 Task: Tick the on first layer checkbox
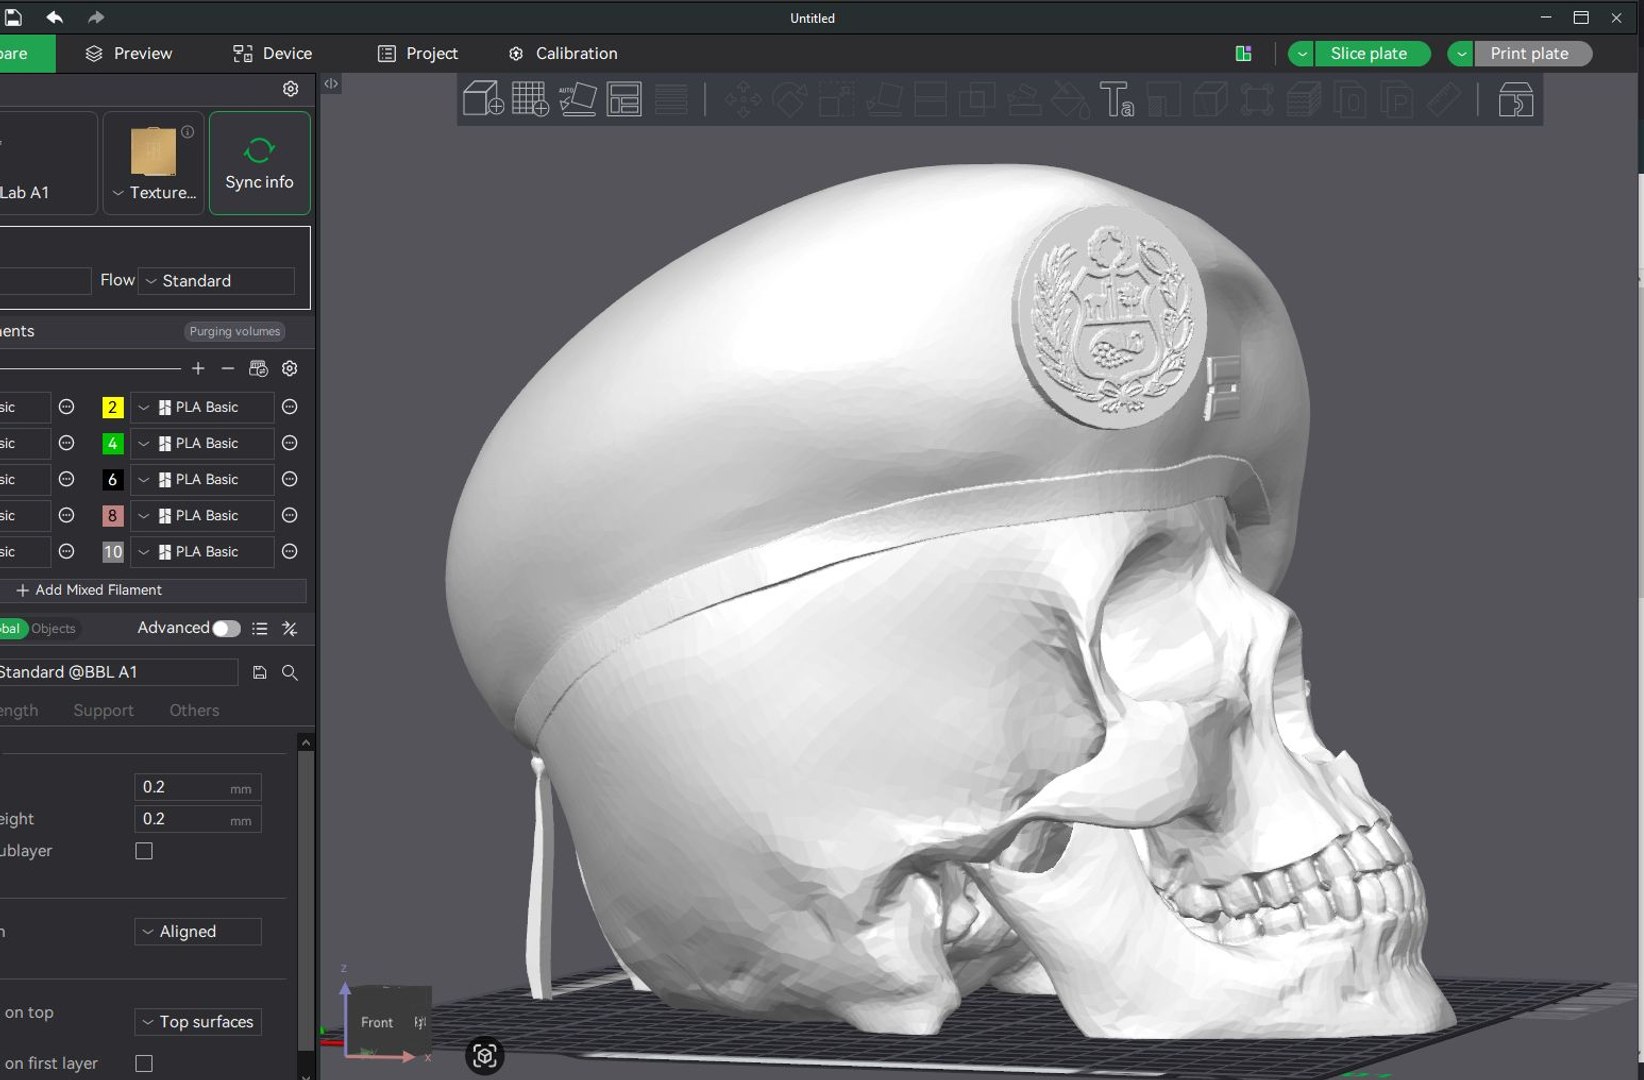tap(144, 1063)
